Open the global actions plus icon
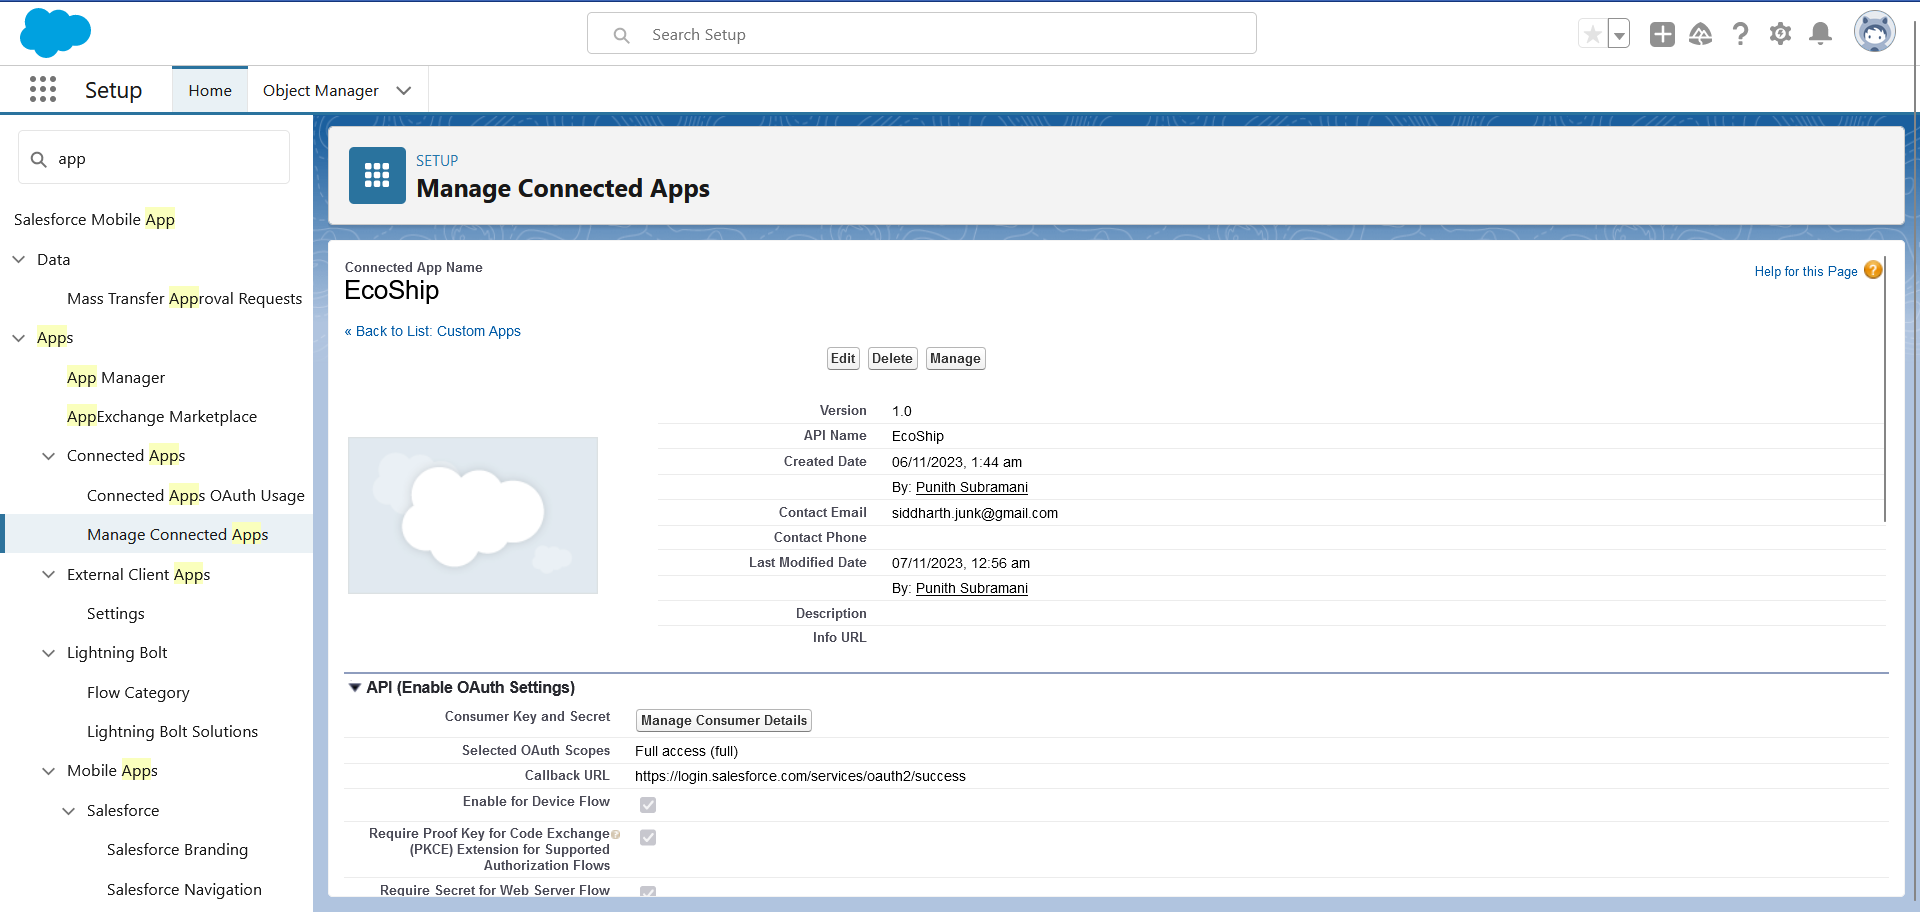1920x912 pixels. 1662,34
